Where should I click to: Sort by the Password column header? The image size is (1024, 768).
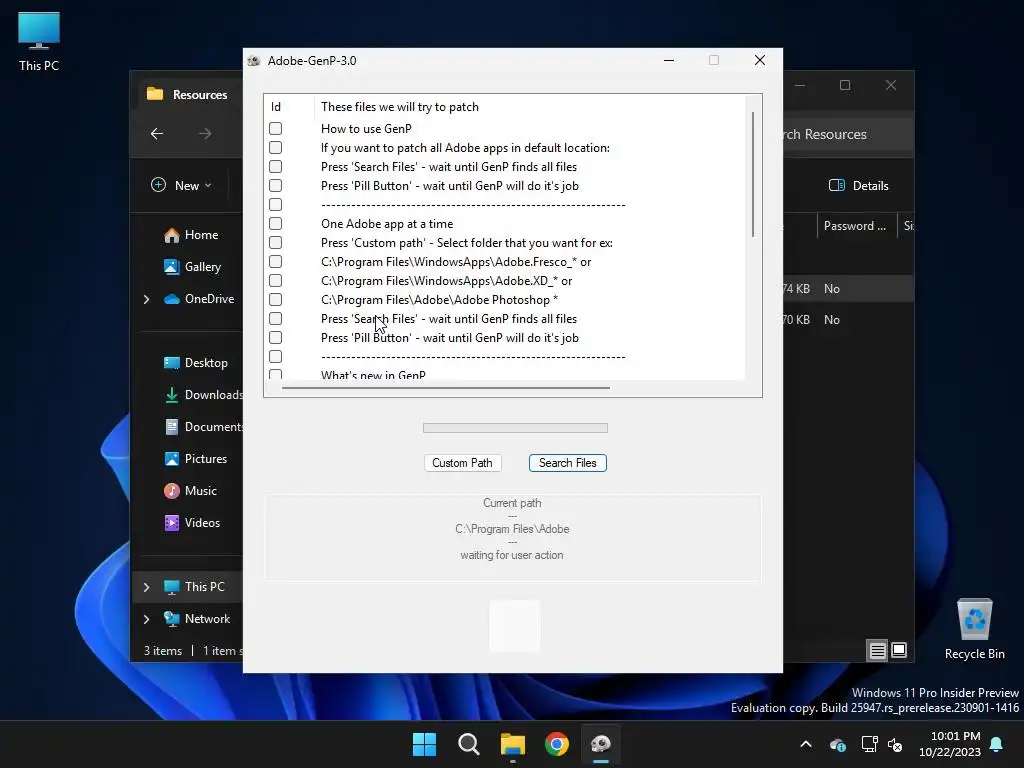tap(855, 226)
